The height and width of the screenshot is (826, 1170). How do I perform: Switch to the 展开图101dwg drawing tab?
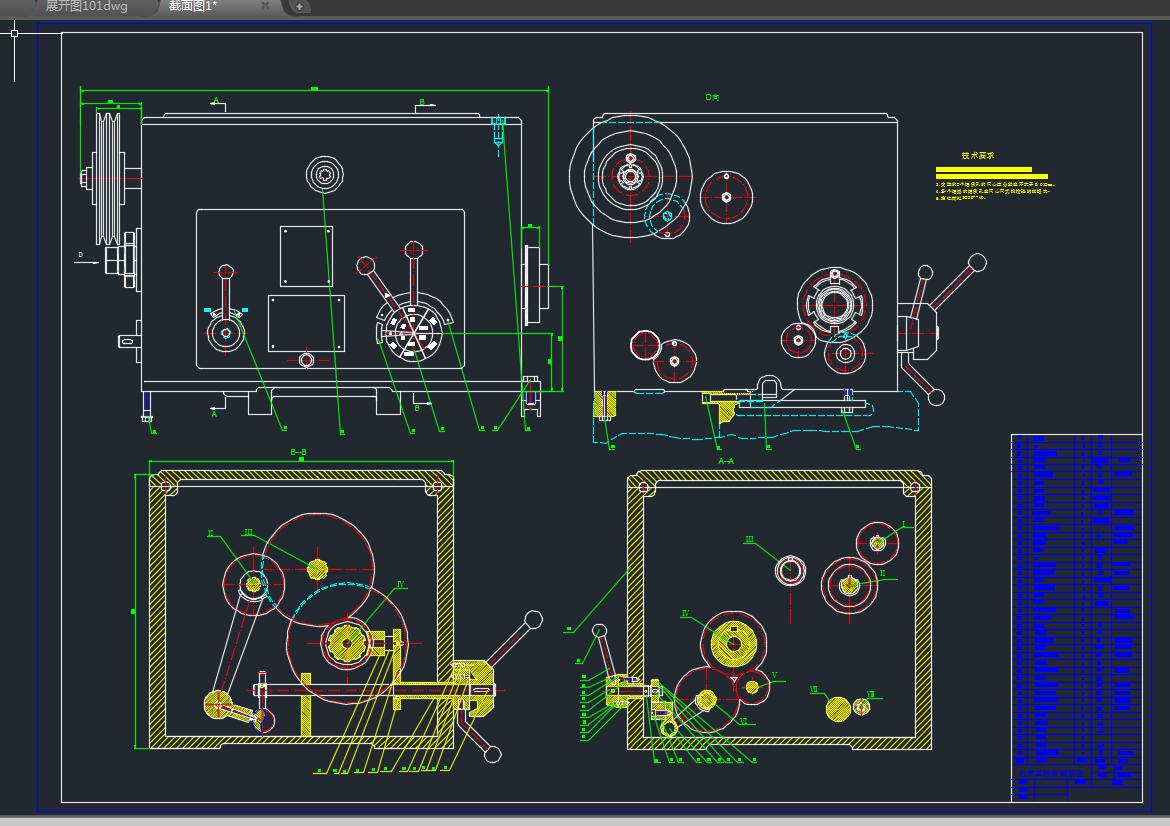(87, 6)
